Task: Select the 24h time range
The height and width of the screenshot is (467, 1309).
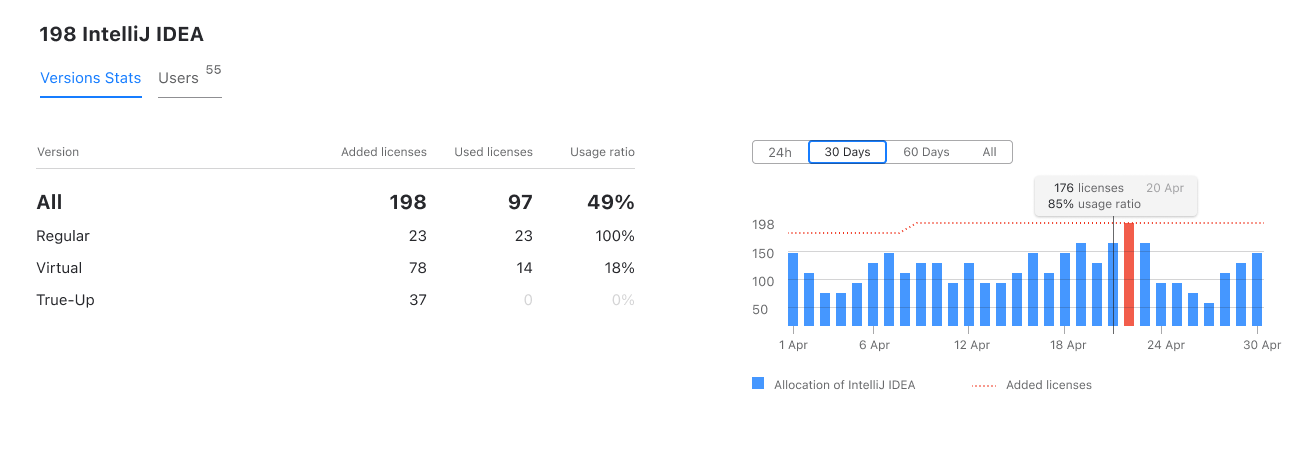Action: pos(780,152)
